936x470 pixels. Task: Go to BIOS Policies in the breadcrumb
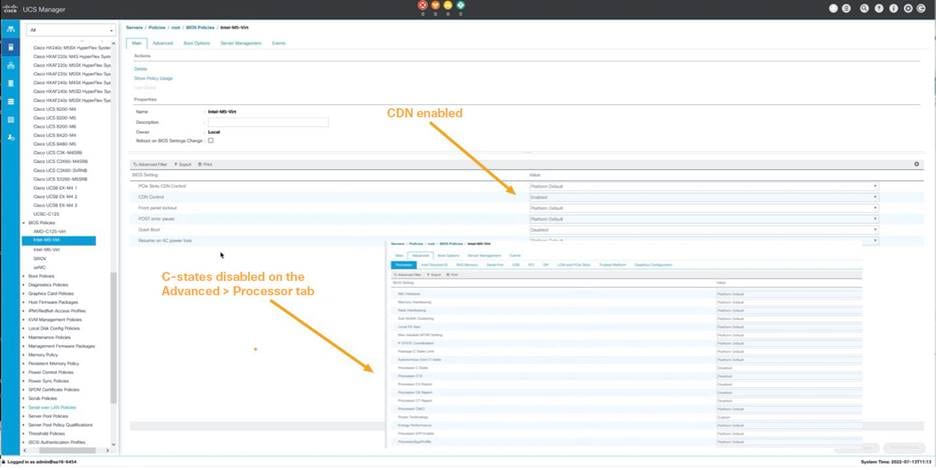tap(201, 27)
